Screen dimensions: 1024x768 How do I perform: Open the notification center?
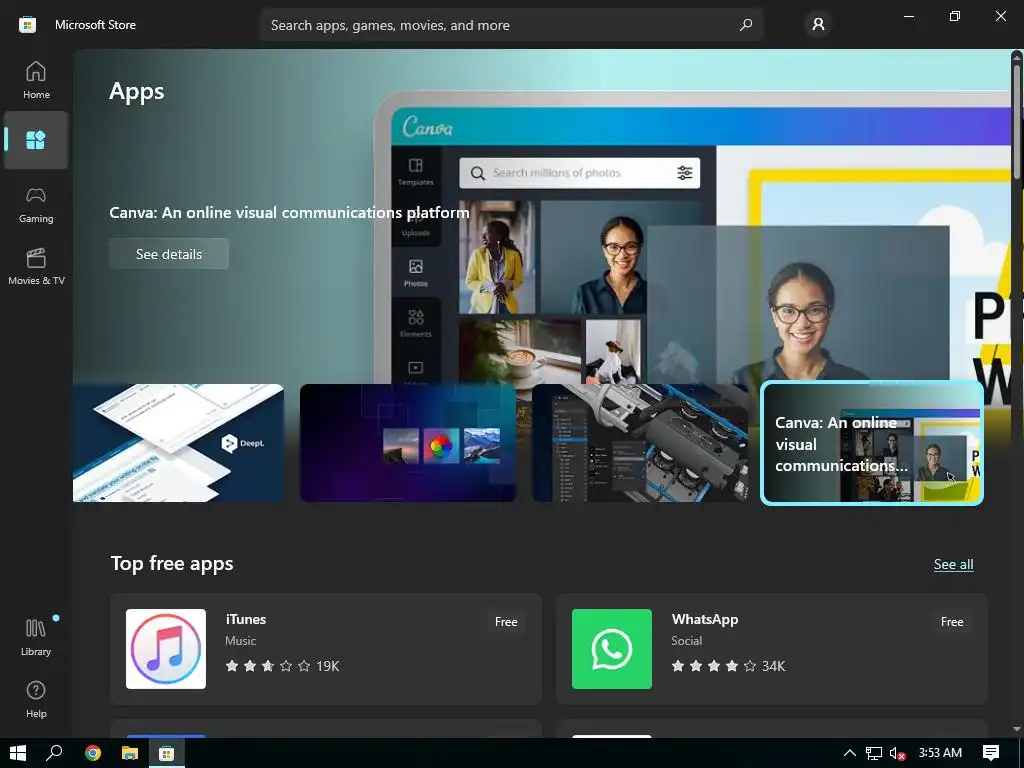coord(991,753)
